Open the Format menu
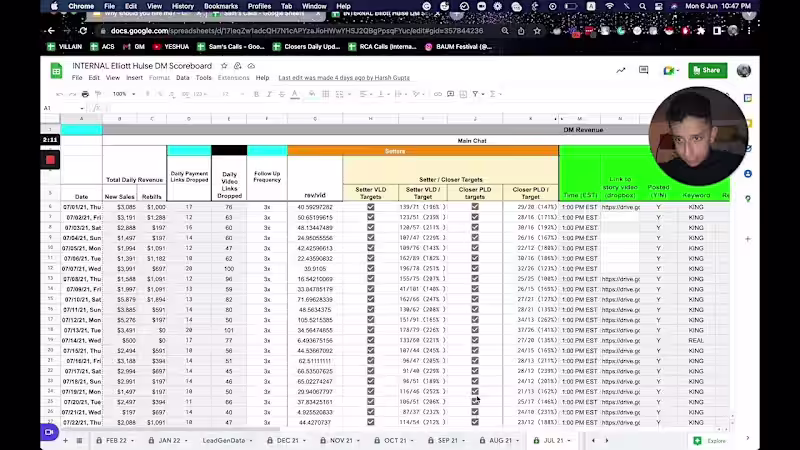800x450 pixels. tap(159, 78)
